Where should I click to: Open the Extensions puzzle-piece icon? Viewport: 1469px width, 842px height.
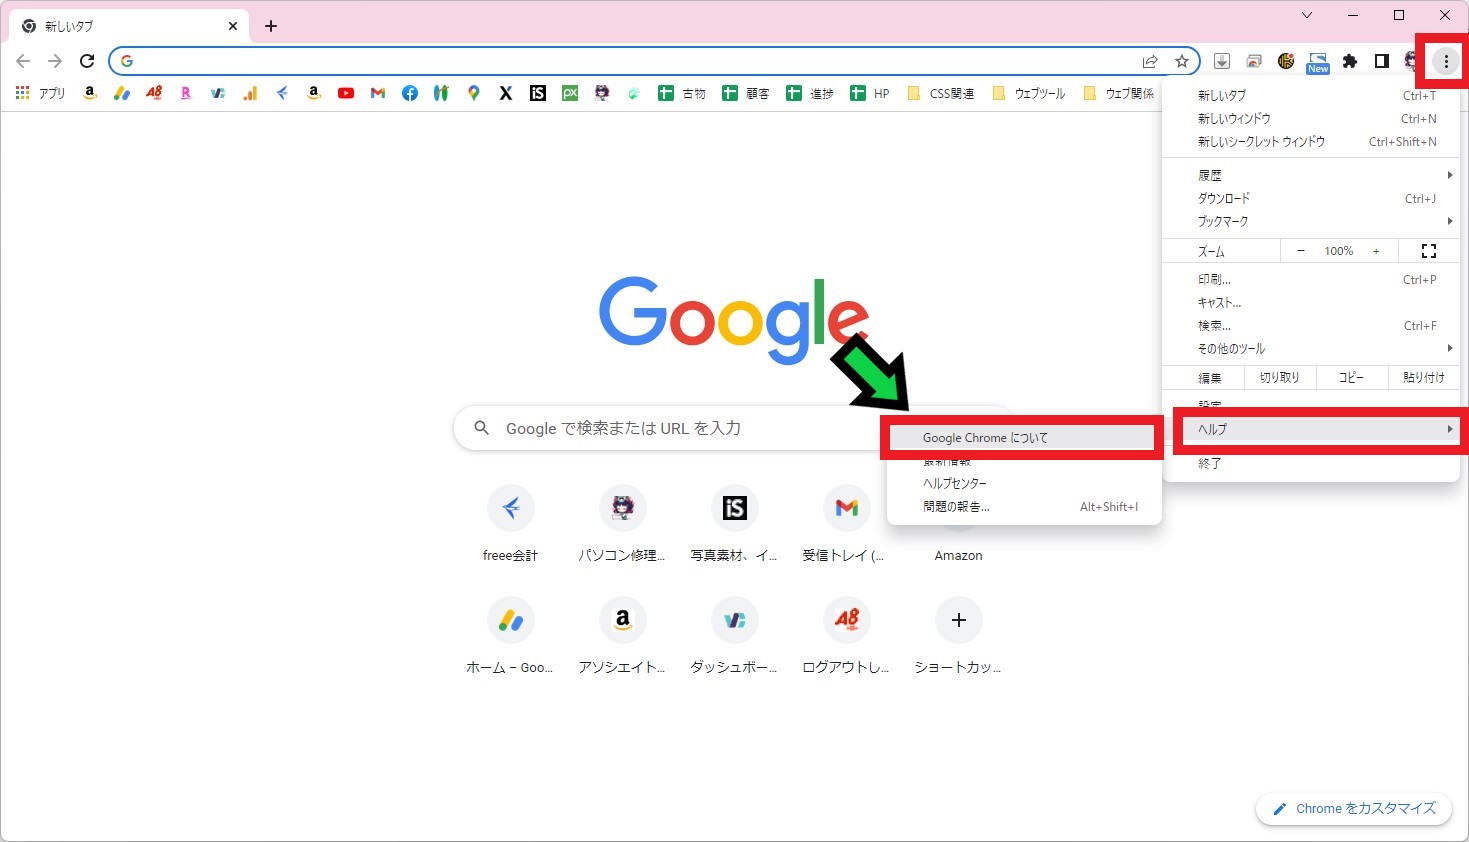pyautogui.click(x=1350, y=61)
